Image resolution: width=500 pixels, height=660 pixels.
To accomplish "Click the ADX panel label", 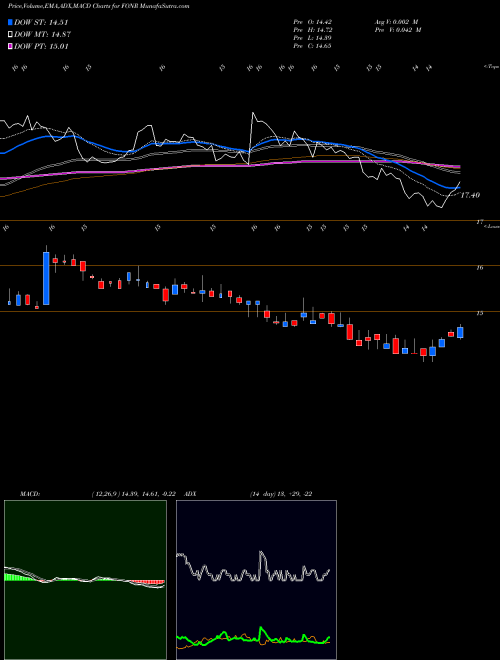I will [x=190, y=494].
